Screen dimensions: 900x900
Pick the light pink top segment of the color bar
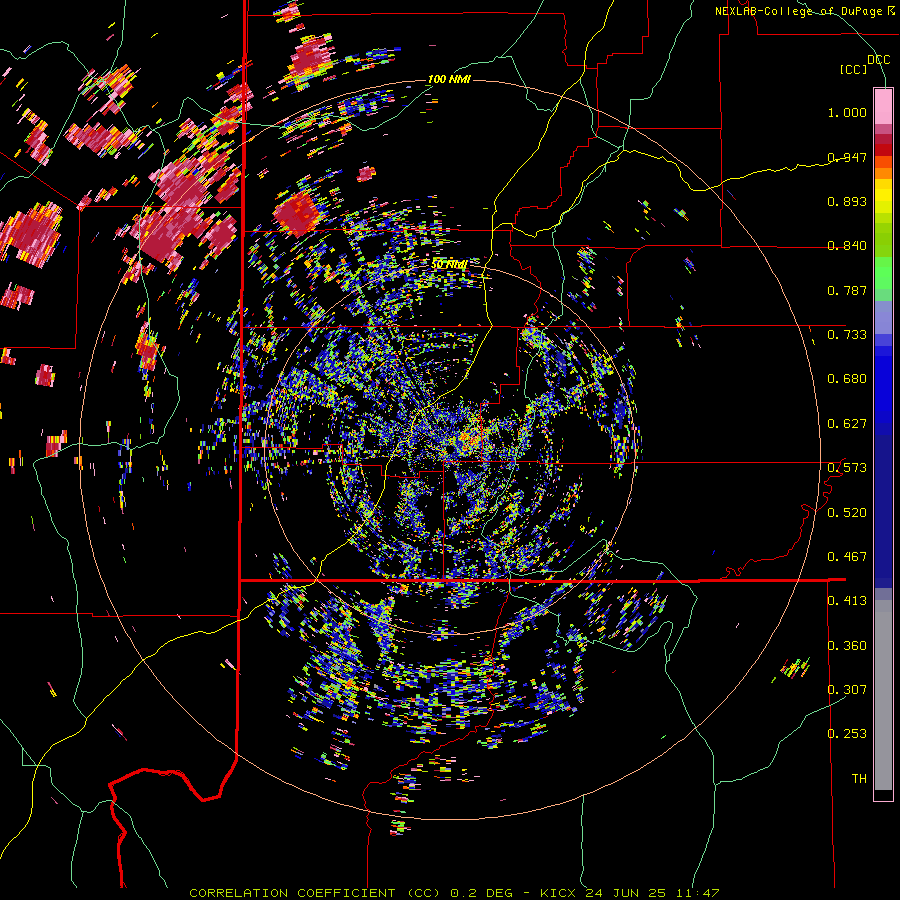883,106
